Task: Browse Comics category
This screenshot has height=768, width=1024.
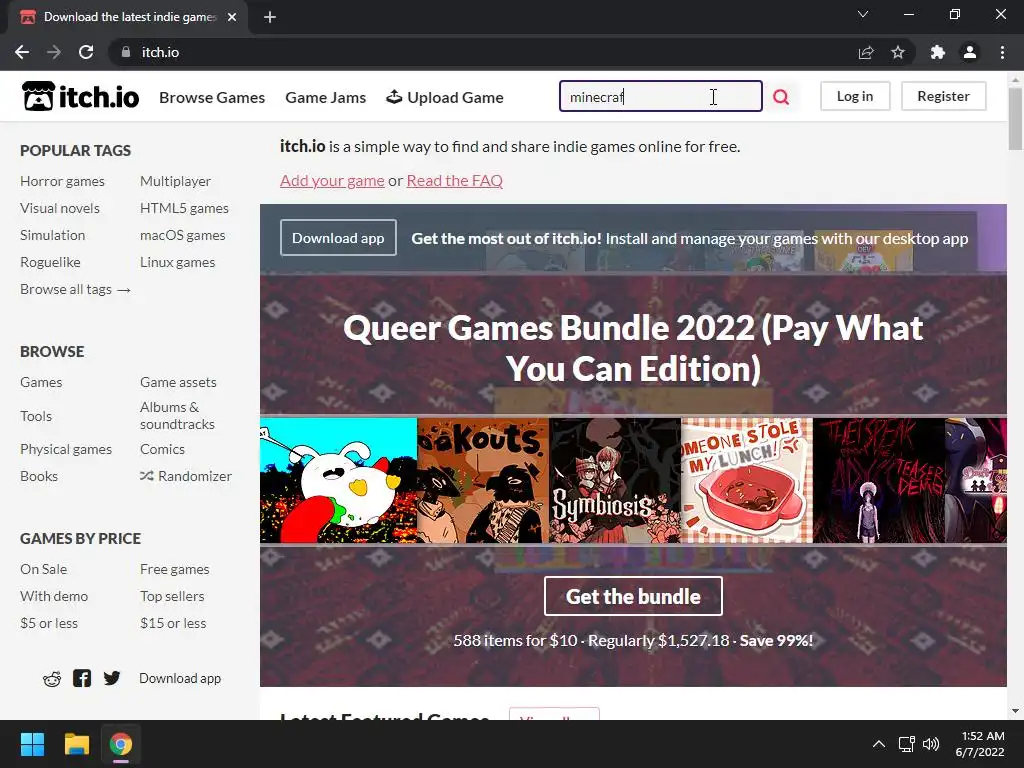Action: [x=163, y=449]
